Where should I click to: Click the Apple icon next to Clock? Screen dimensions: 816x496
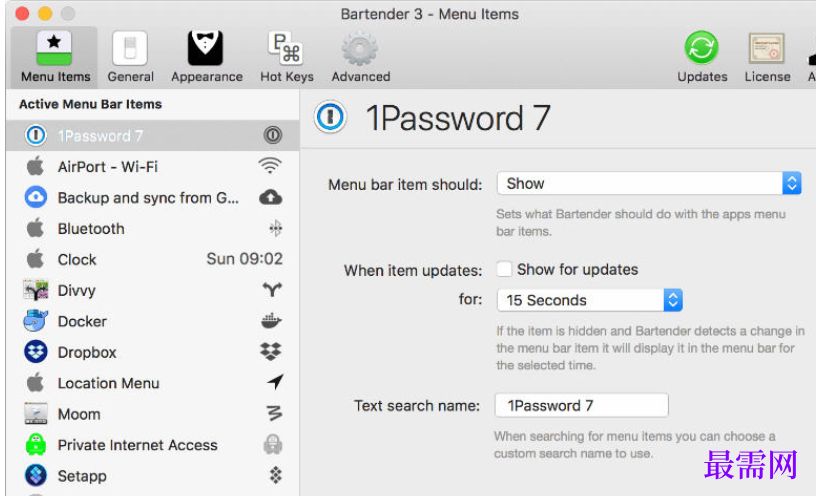pyautogui.click(x=35, y=258)
